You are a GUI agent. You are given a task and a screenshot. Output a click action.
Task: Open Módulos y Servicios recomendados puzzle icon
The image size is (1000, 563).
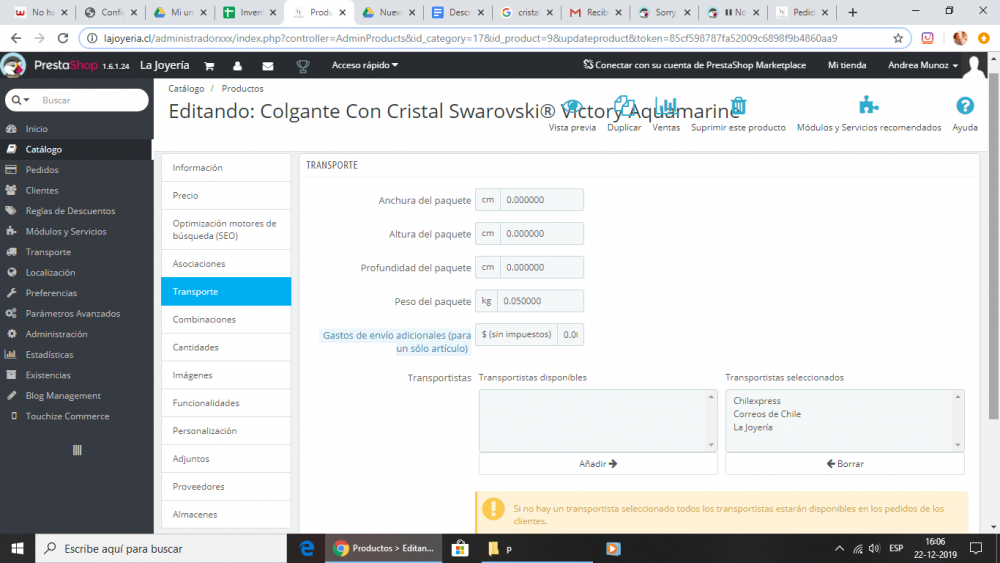869,105
